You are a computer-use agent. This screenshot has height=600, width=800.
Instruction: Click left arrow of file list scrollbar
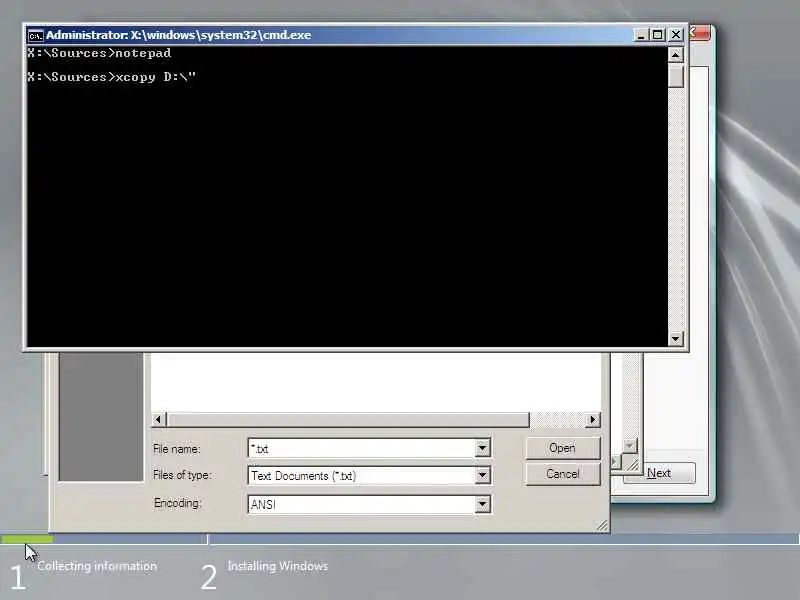158,419
